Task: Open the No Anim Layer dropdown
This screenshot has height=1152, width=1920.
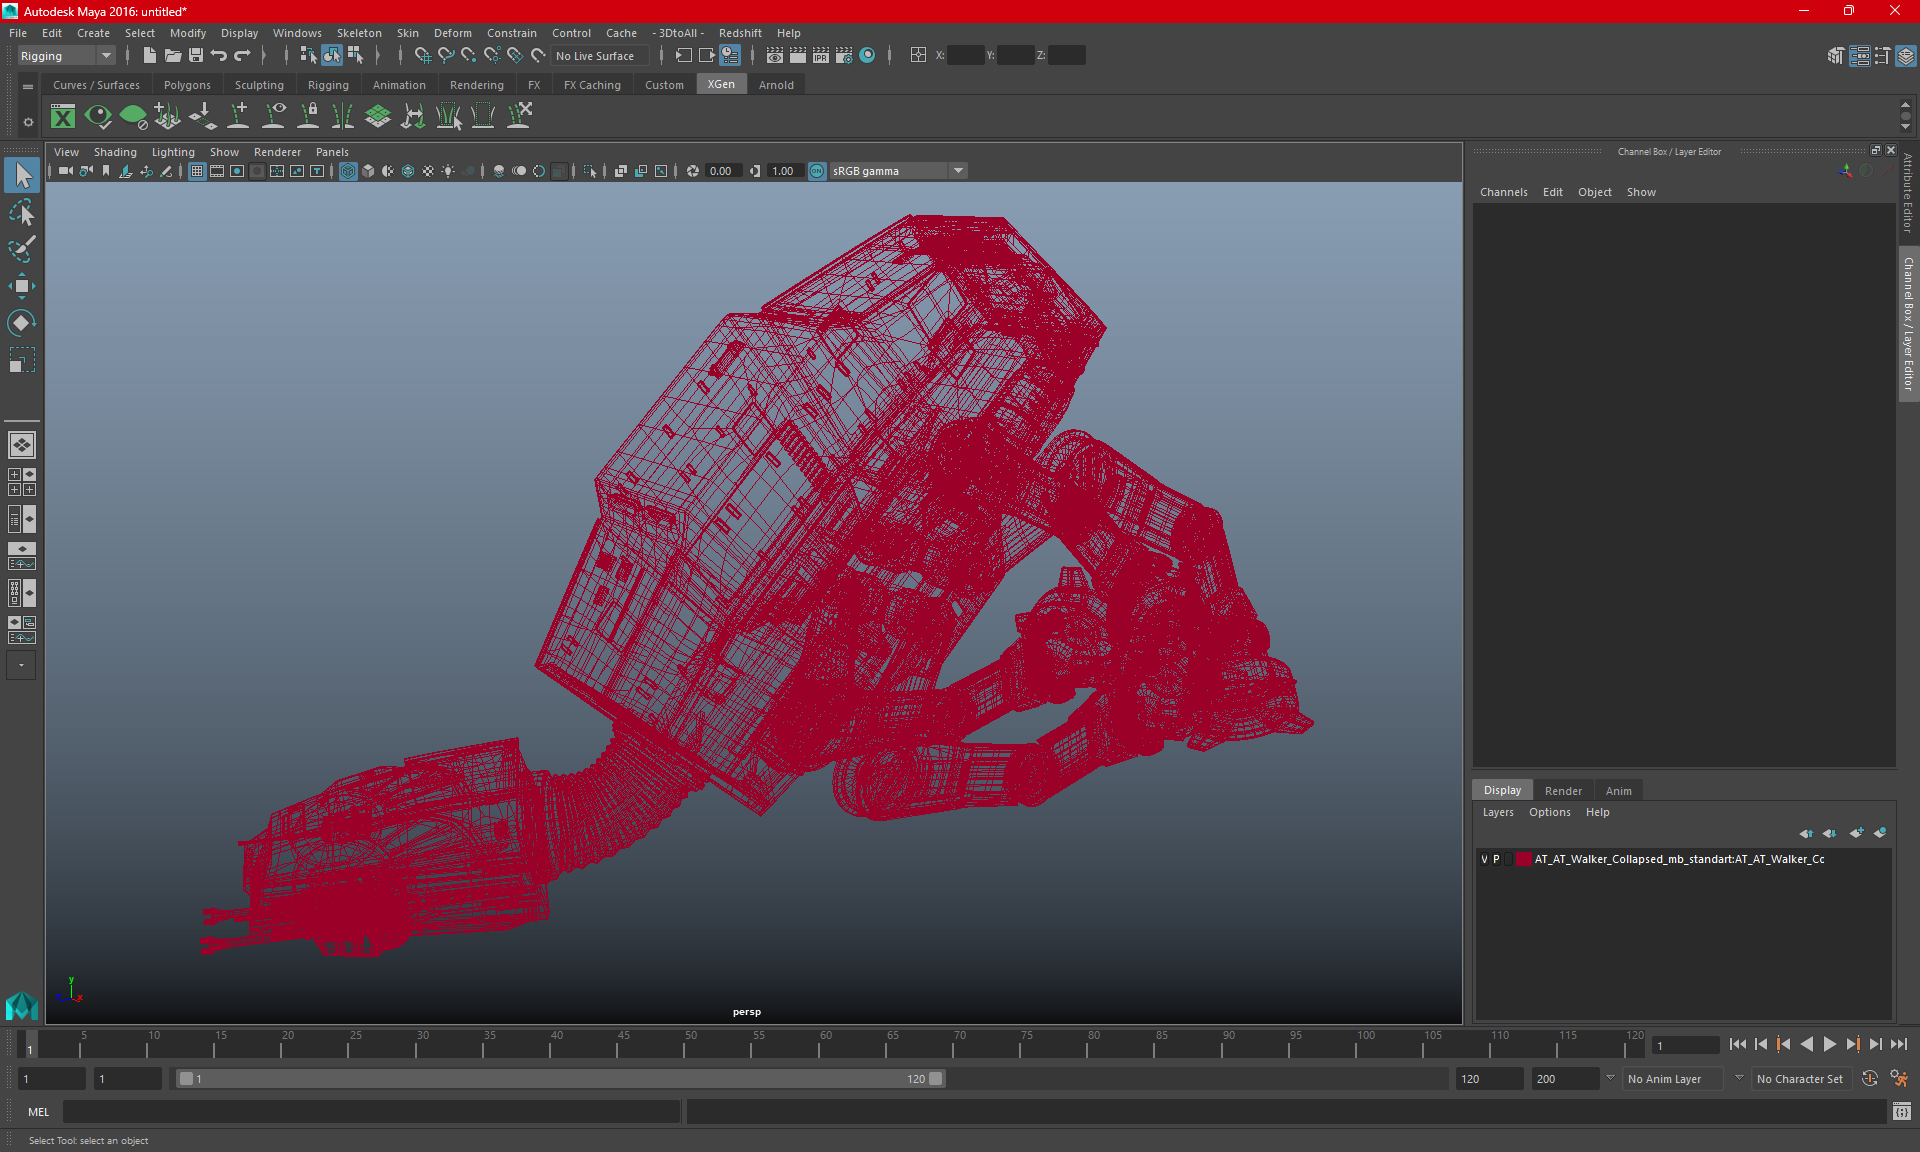Action: click(1673, 1079)
